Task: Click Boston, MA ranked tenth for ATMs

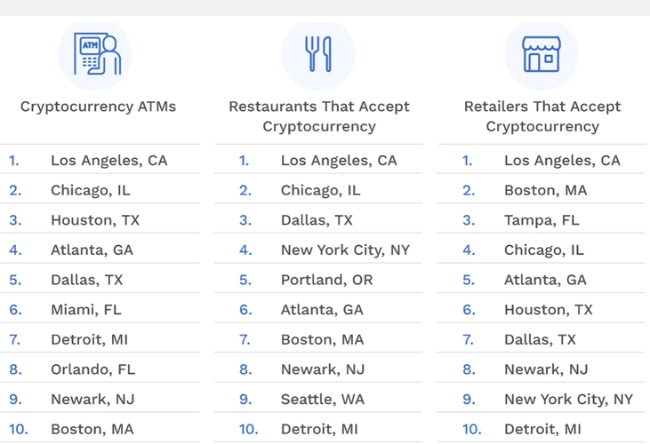Action: tap(92, 429)
